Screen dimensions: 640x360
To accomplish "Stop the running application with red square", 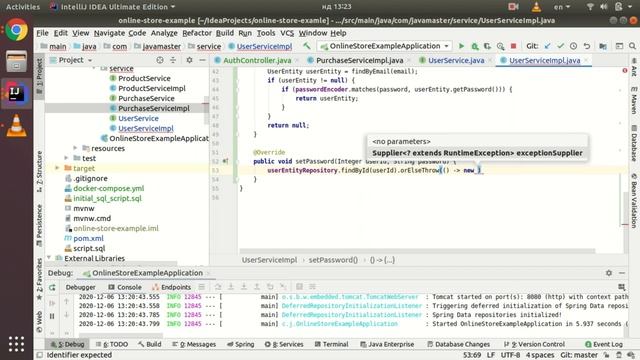I will [513, 46].
